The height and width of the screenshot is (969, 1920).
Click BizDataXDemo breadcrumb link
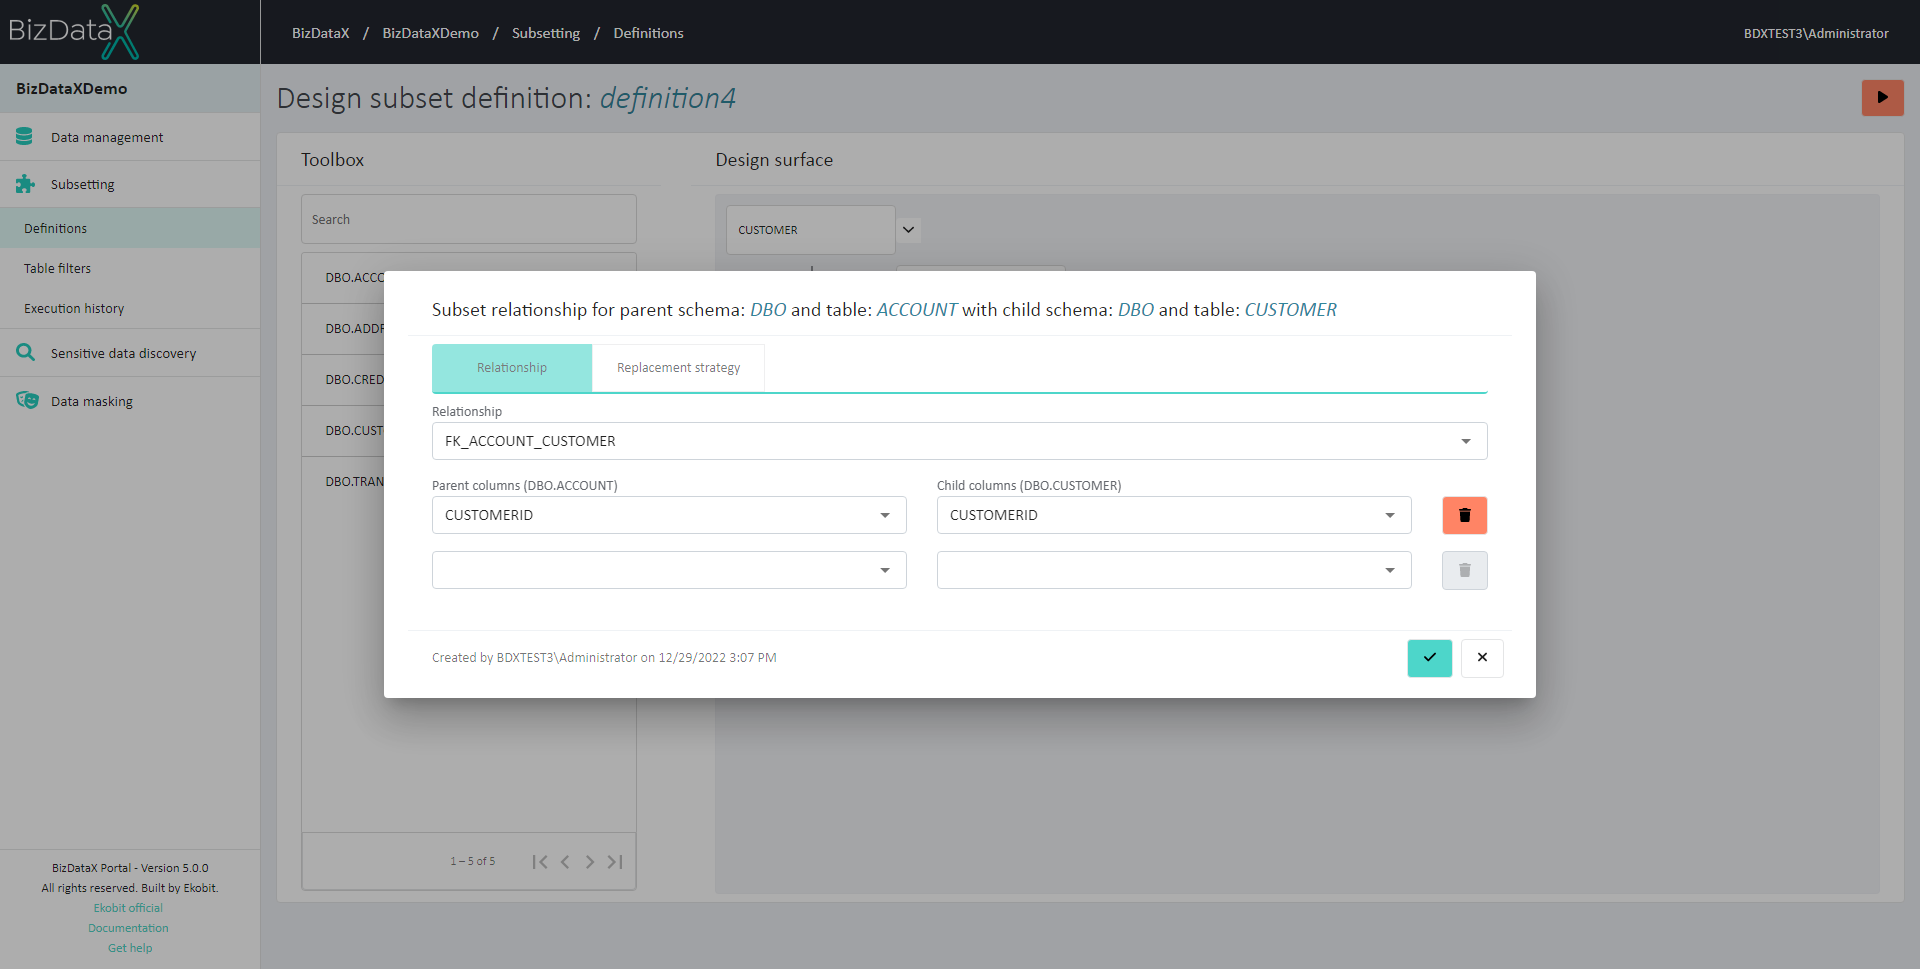click(x=430, y=33)
